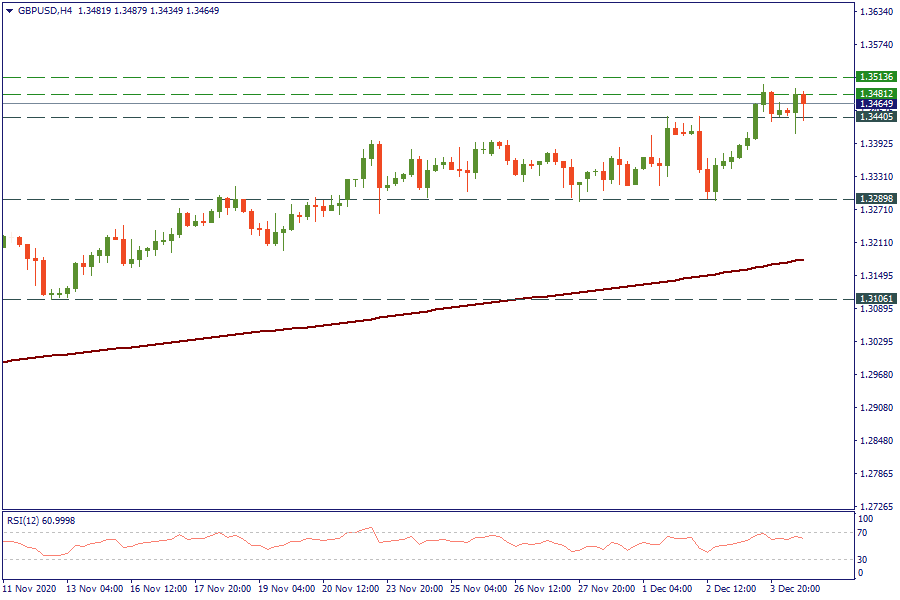Image resolution: width=900 pixels, height=600 pixels.
Task: Click the 1.27265 price scale value
Action: pyautogui.click(x=876, y=506)
